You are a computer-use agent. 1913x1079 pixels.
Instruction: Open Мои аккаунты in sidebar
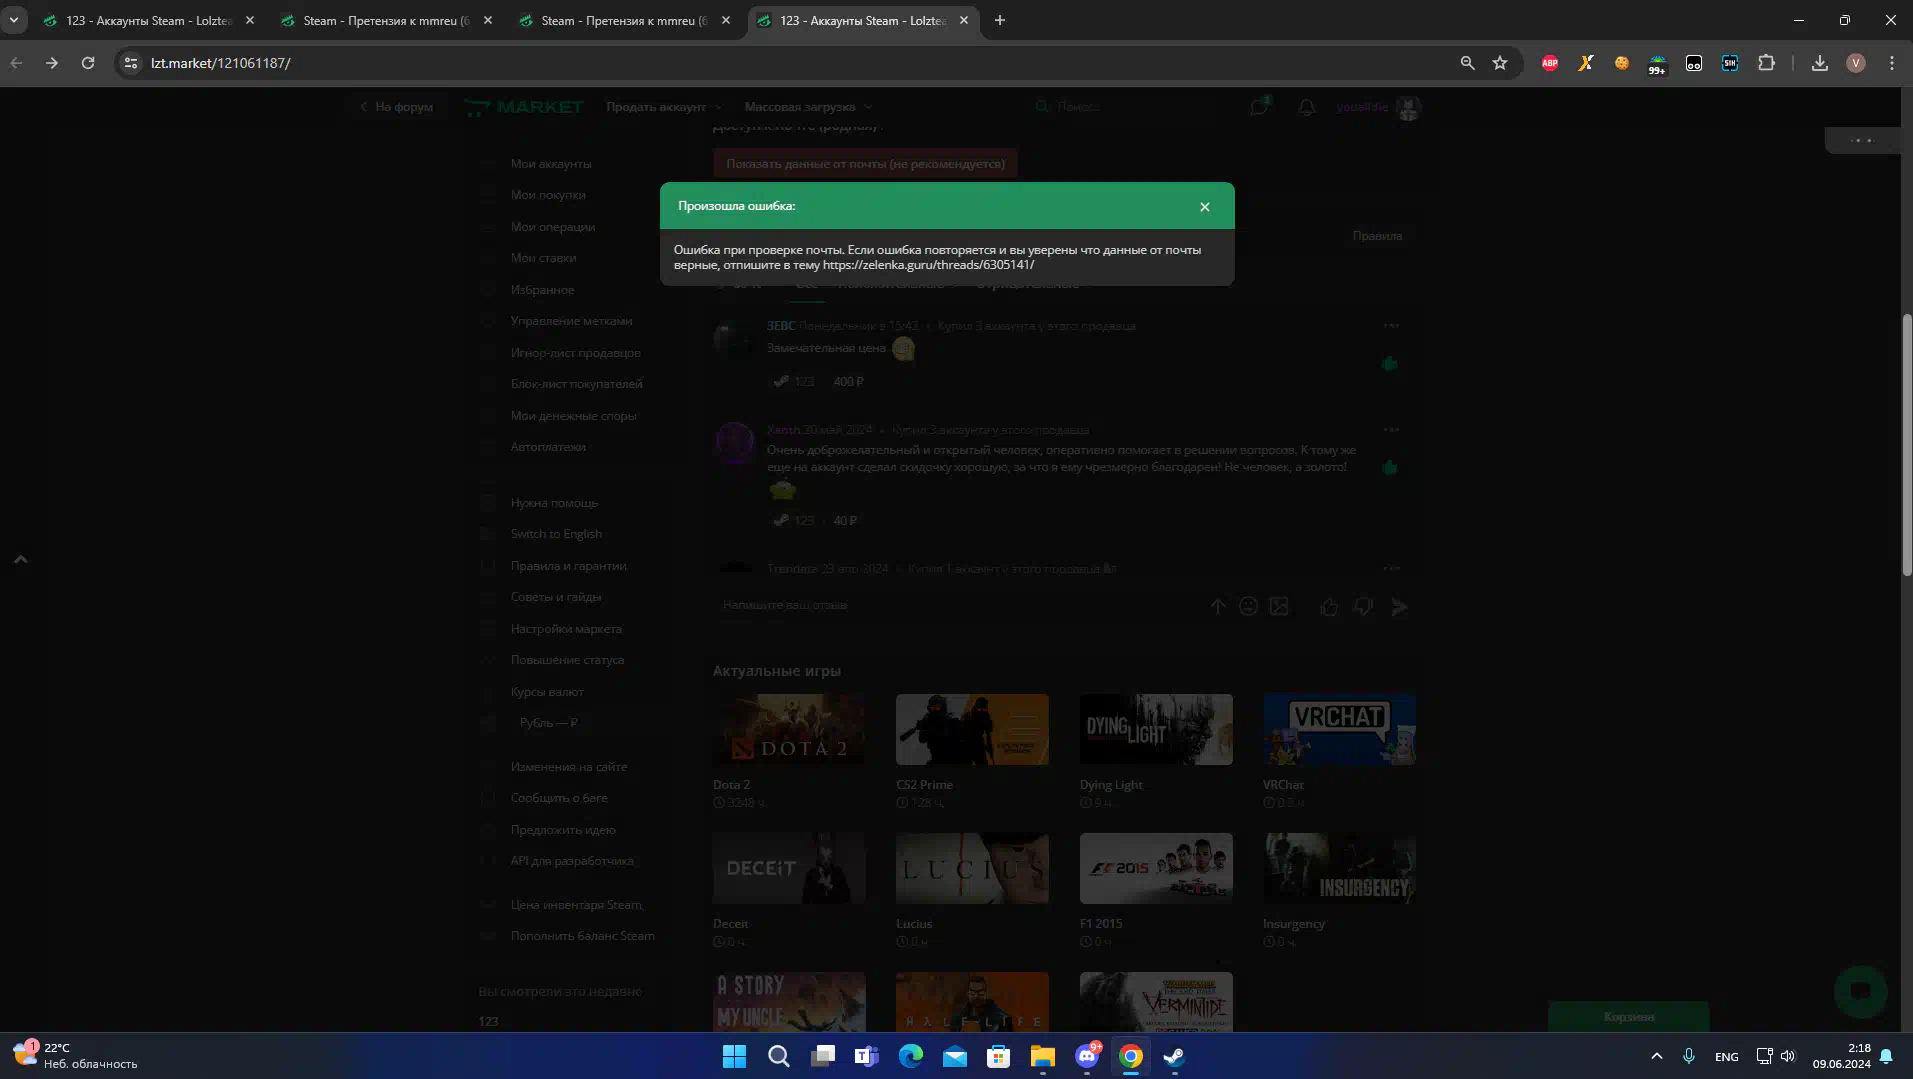pyautogui.click(x=550, y=164)
